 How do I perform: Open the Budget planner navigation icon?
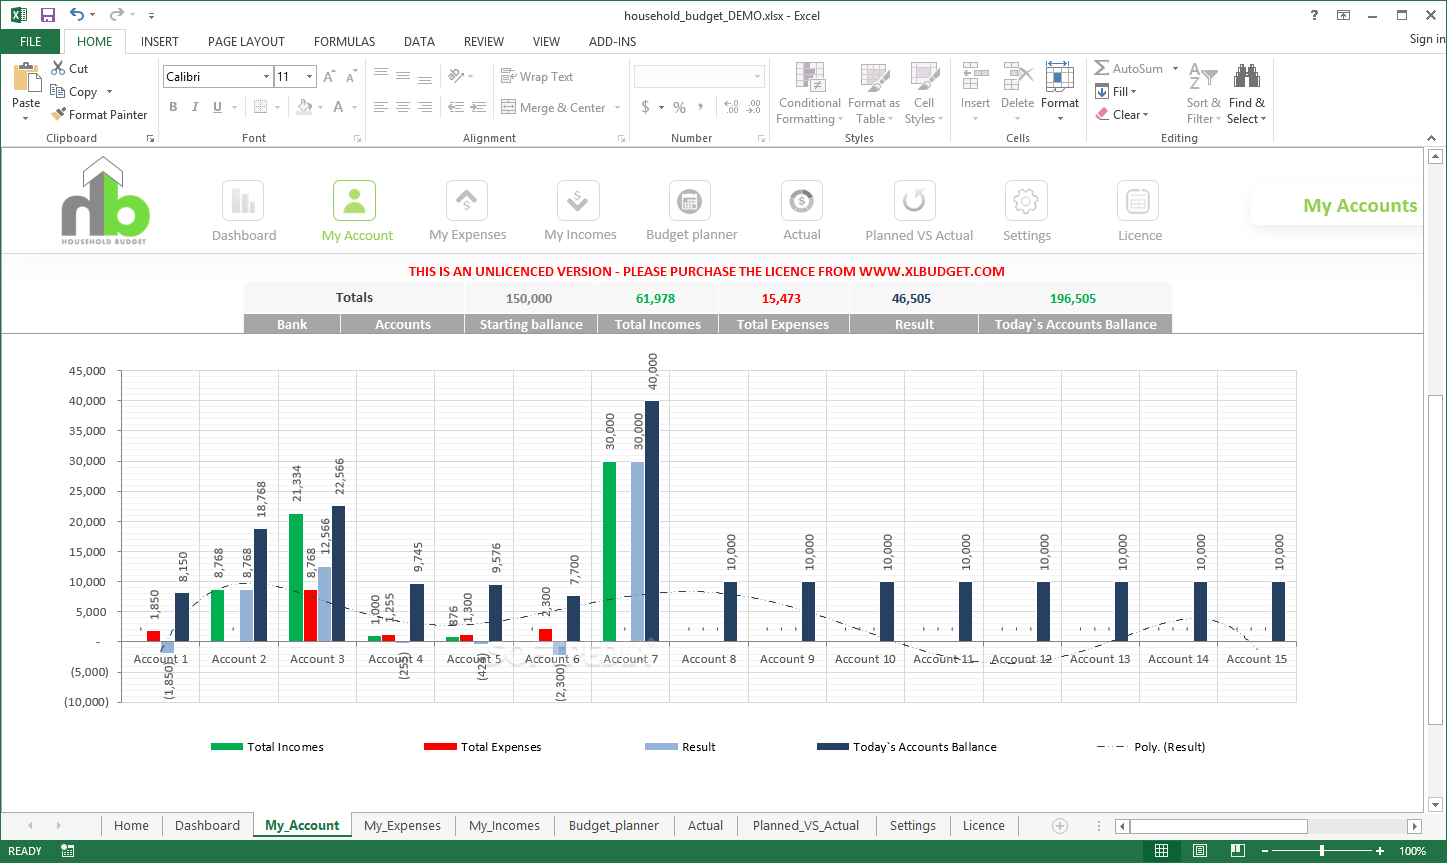pos(689,201)
